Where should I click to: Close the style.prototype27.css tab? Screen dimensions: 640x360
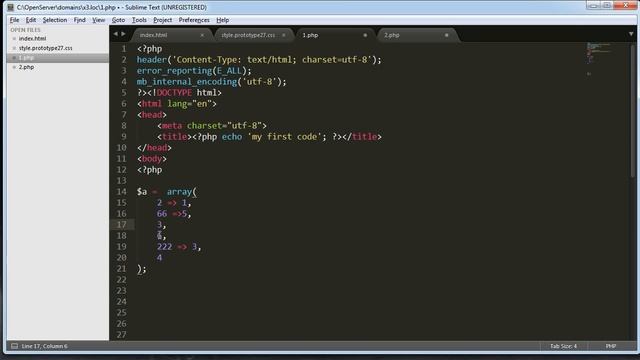[284, 36]
